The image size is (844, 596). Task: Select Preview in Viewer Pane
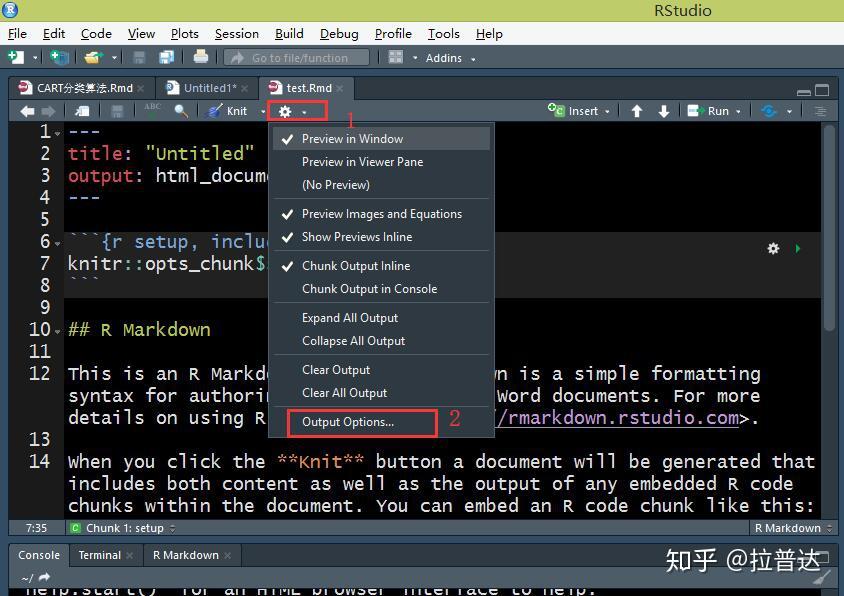point(382,162)
